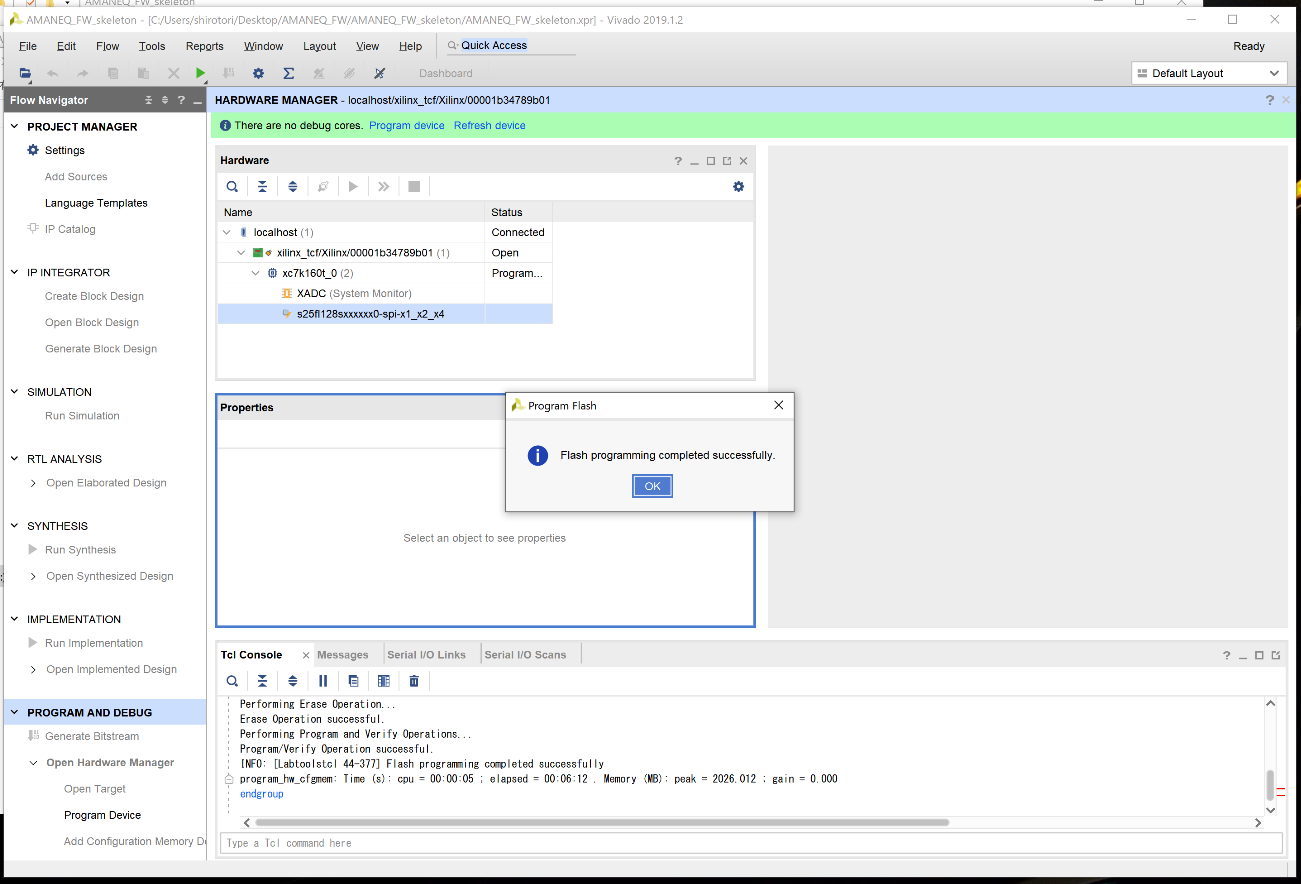
Task: Open the Default Layout dropdown
Action: (1208, 73)
